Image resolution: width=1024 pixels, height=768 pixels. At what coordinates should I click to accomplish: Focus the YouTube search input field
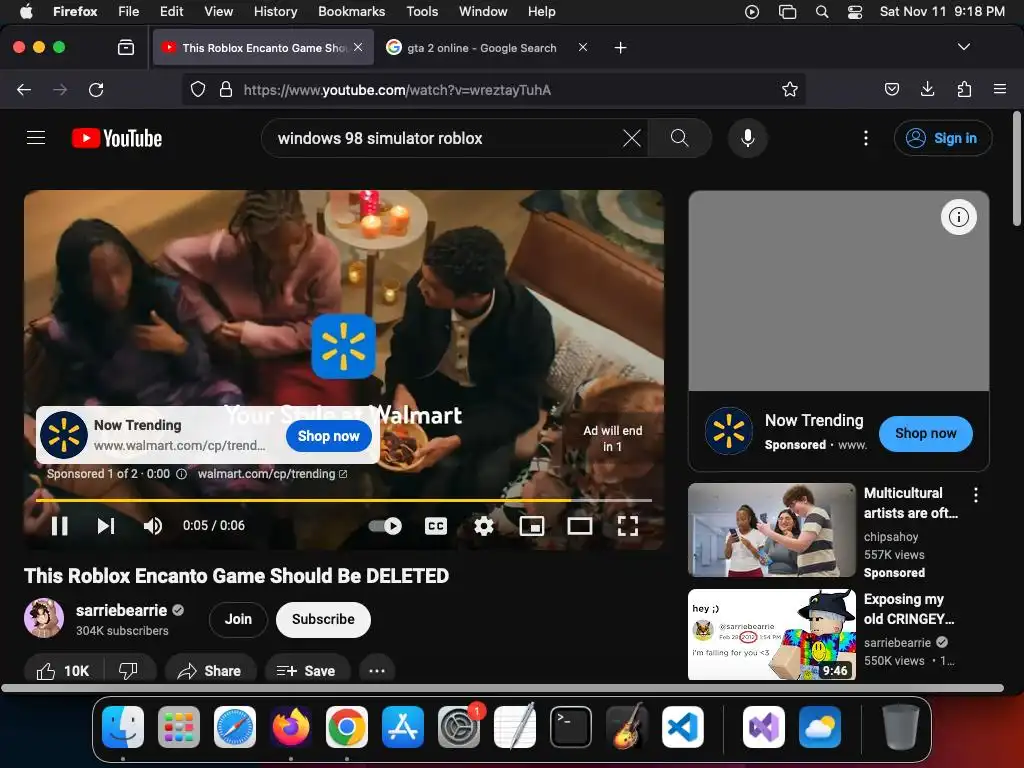(x=444, y=138)
